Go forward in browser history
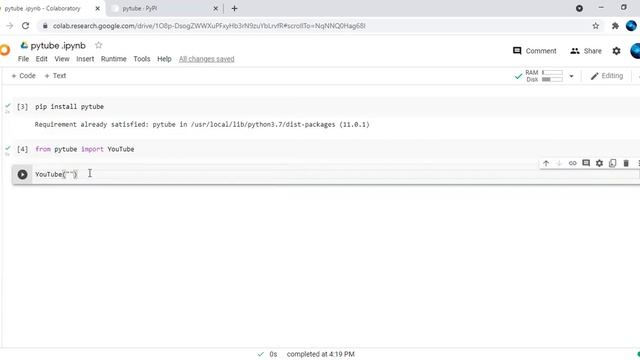640x360 pixels. click(9, 26)
